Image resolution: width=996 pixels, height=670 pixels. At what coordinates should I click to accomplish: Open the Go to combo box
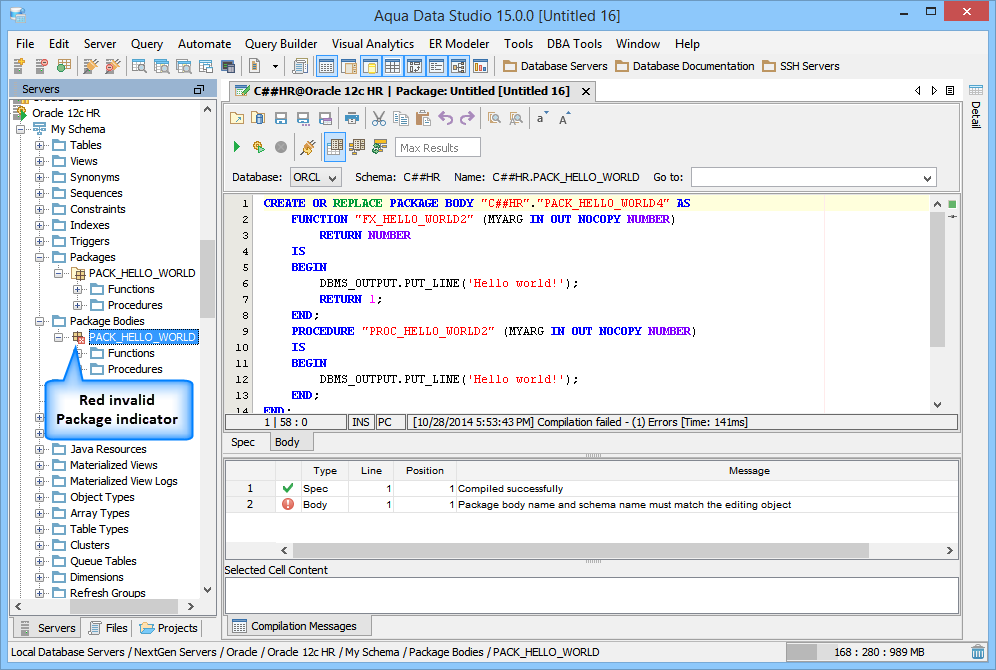click(813, 177)
